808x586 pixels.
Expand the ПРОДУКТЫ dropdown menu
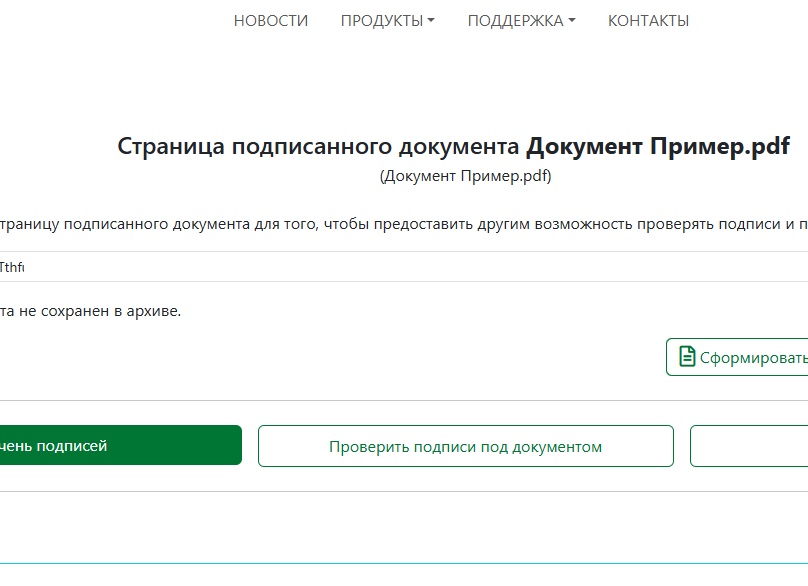click(x=388, y=21)
